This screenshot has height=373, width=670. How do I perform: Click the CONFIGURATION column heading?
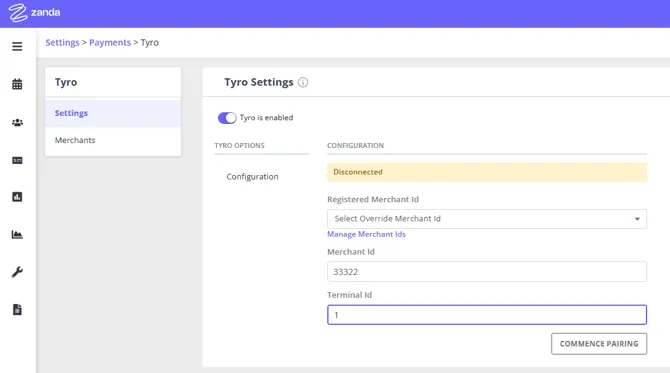click(355, 145)
